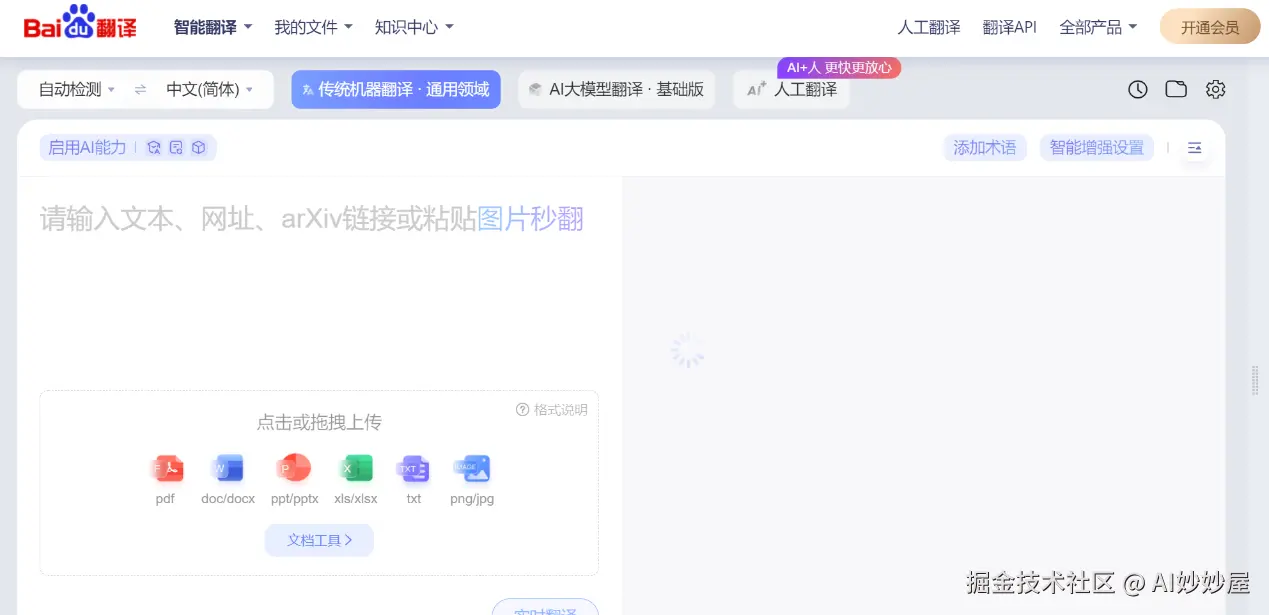Viewport: 1269px width, 615px height.
Task: Switch to AI大模型翻译·基础版 mode
Action: coord(616,89)
